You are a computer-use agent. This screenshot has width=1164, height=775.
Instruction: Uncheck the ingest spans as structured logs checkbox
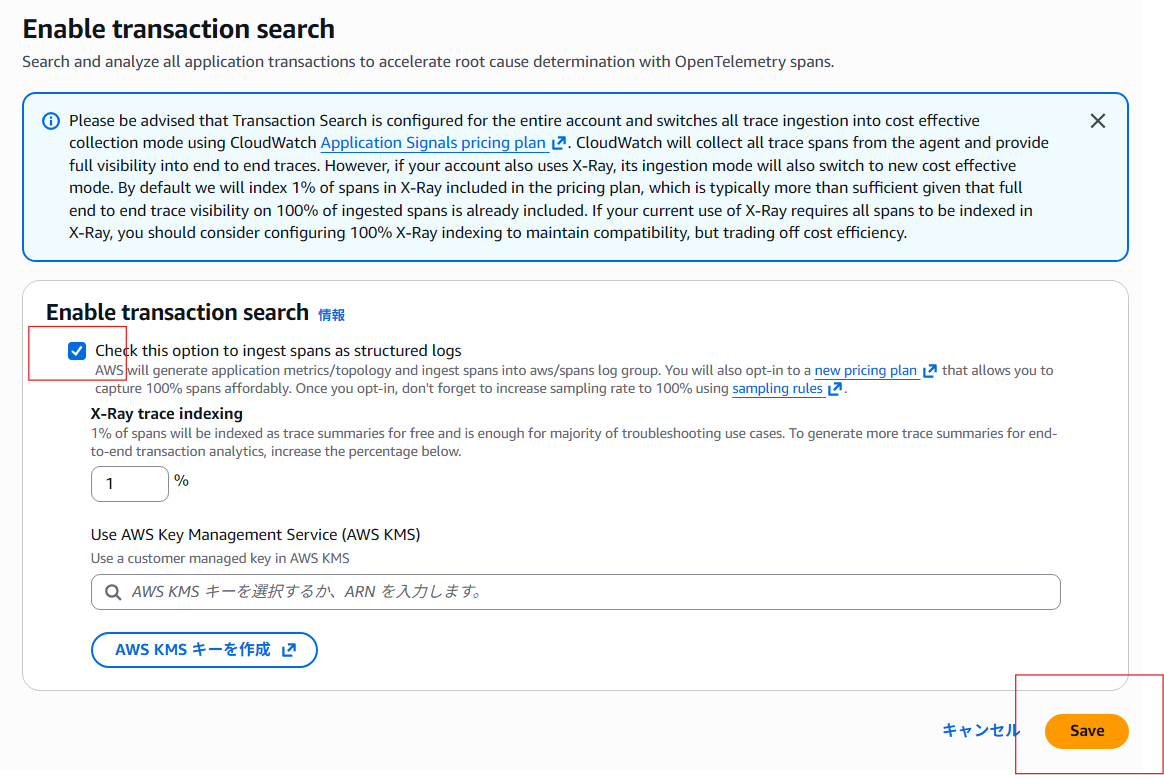click(x=77, y=351)
